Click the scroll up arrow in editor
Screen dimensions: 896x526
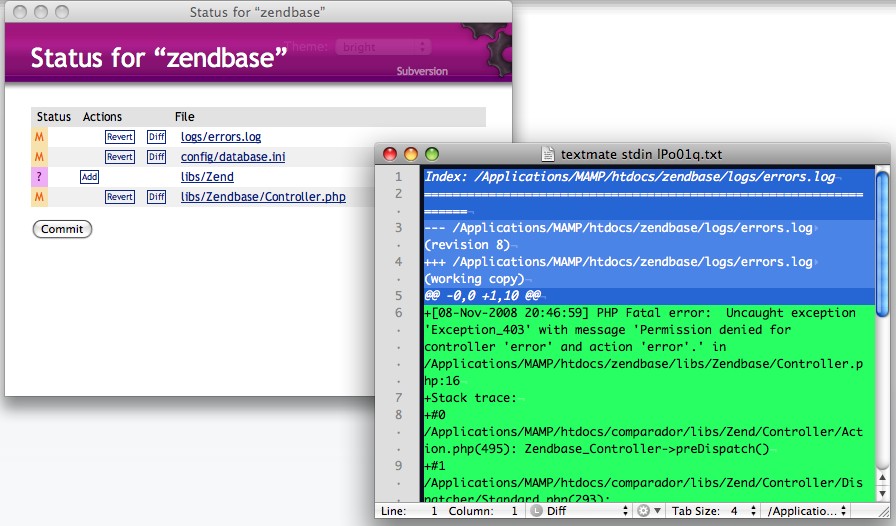click(882, 478)
